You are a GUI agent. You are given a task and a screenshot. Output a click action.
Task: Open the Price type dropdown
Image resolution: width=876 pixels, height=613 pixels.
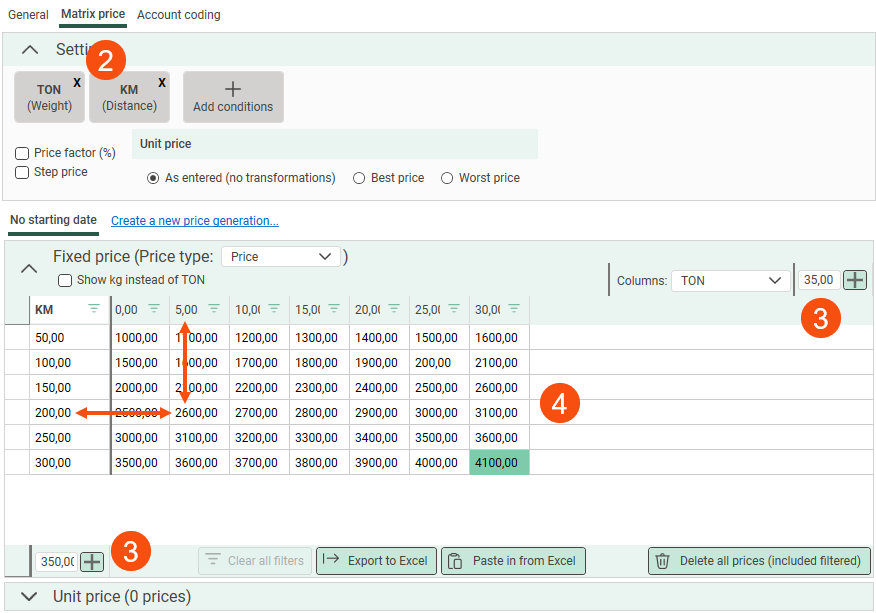coord(281,257)
